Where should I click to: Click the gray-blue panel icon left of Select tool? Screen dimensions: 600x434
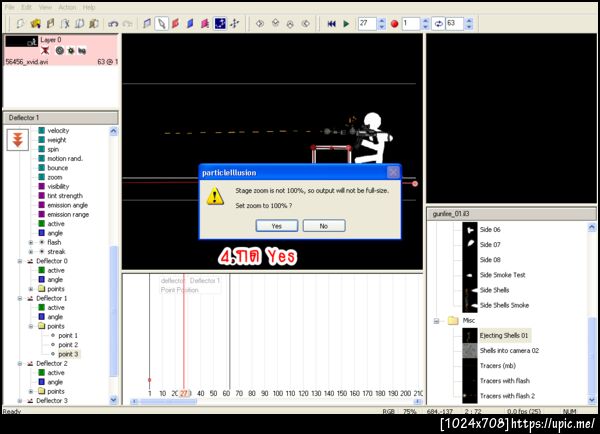[x=147, y=24]
